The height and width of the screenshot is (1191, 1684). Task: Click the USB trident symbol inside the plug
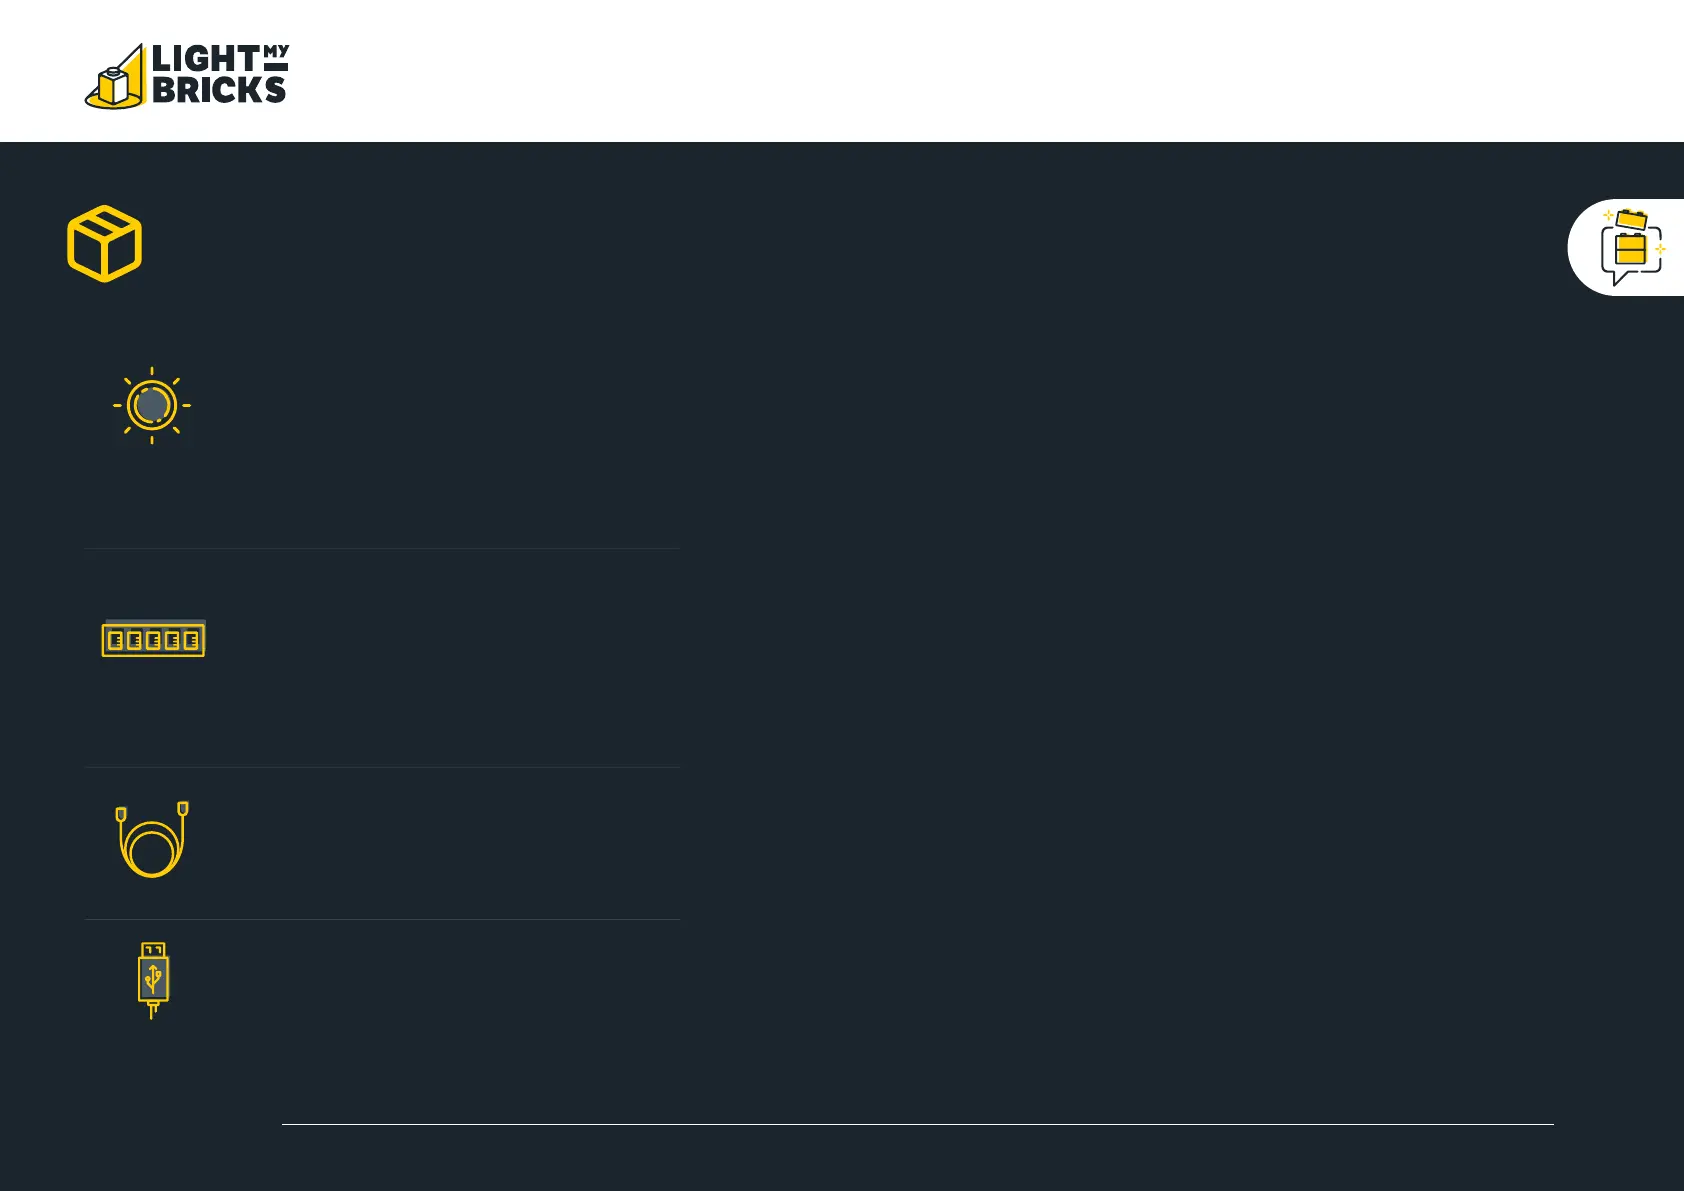[x=153, y=978]
